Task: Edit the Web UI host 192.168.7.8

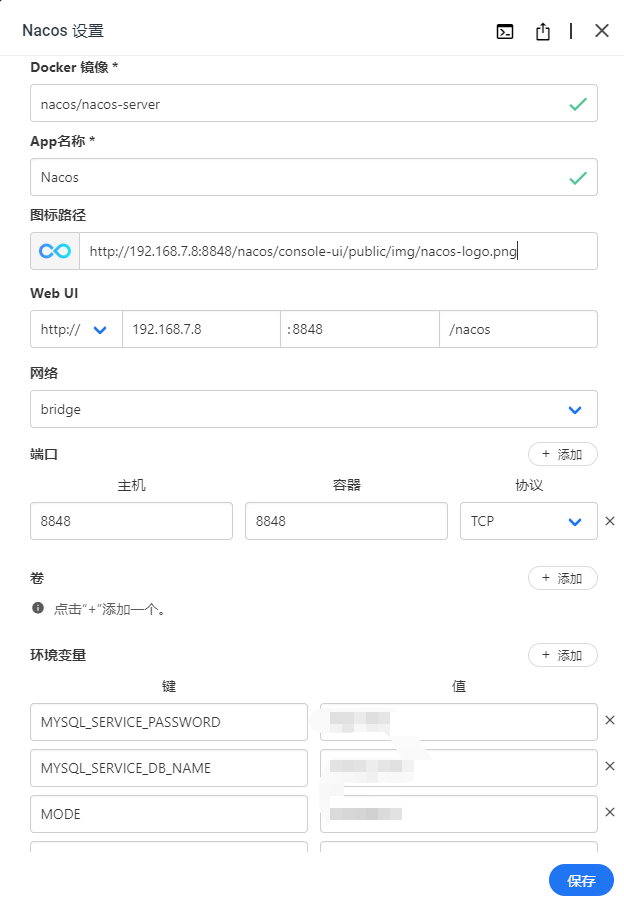Action: pos(201,329)
